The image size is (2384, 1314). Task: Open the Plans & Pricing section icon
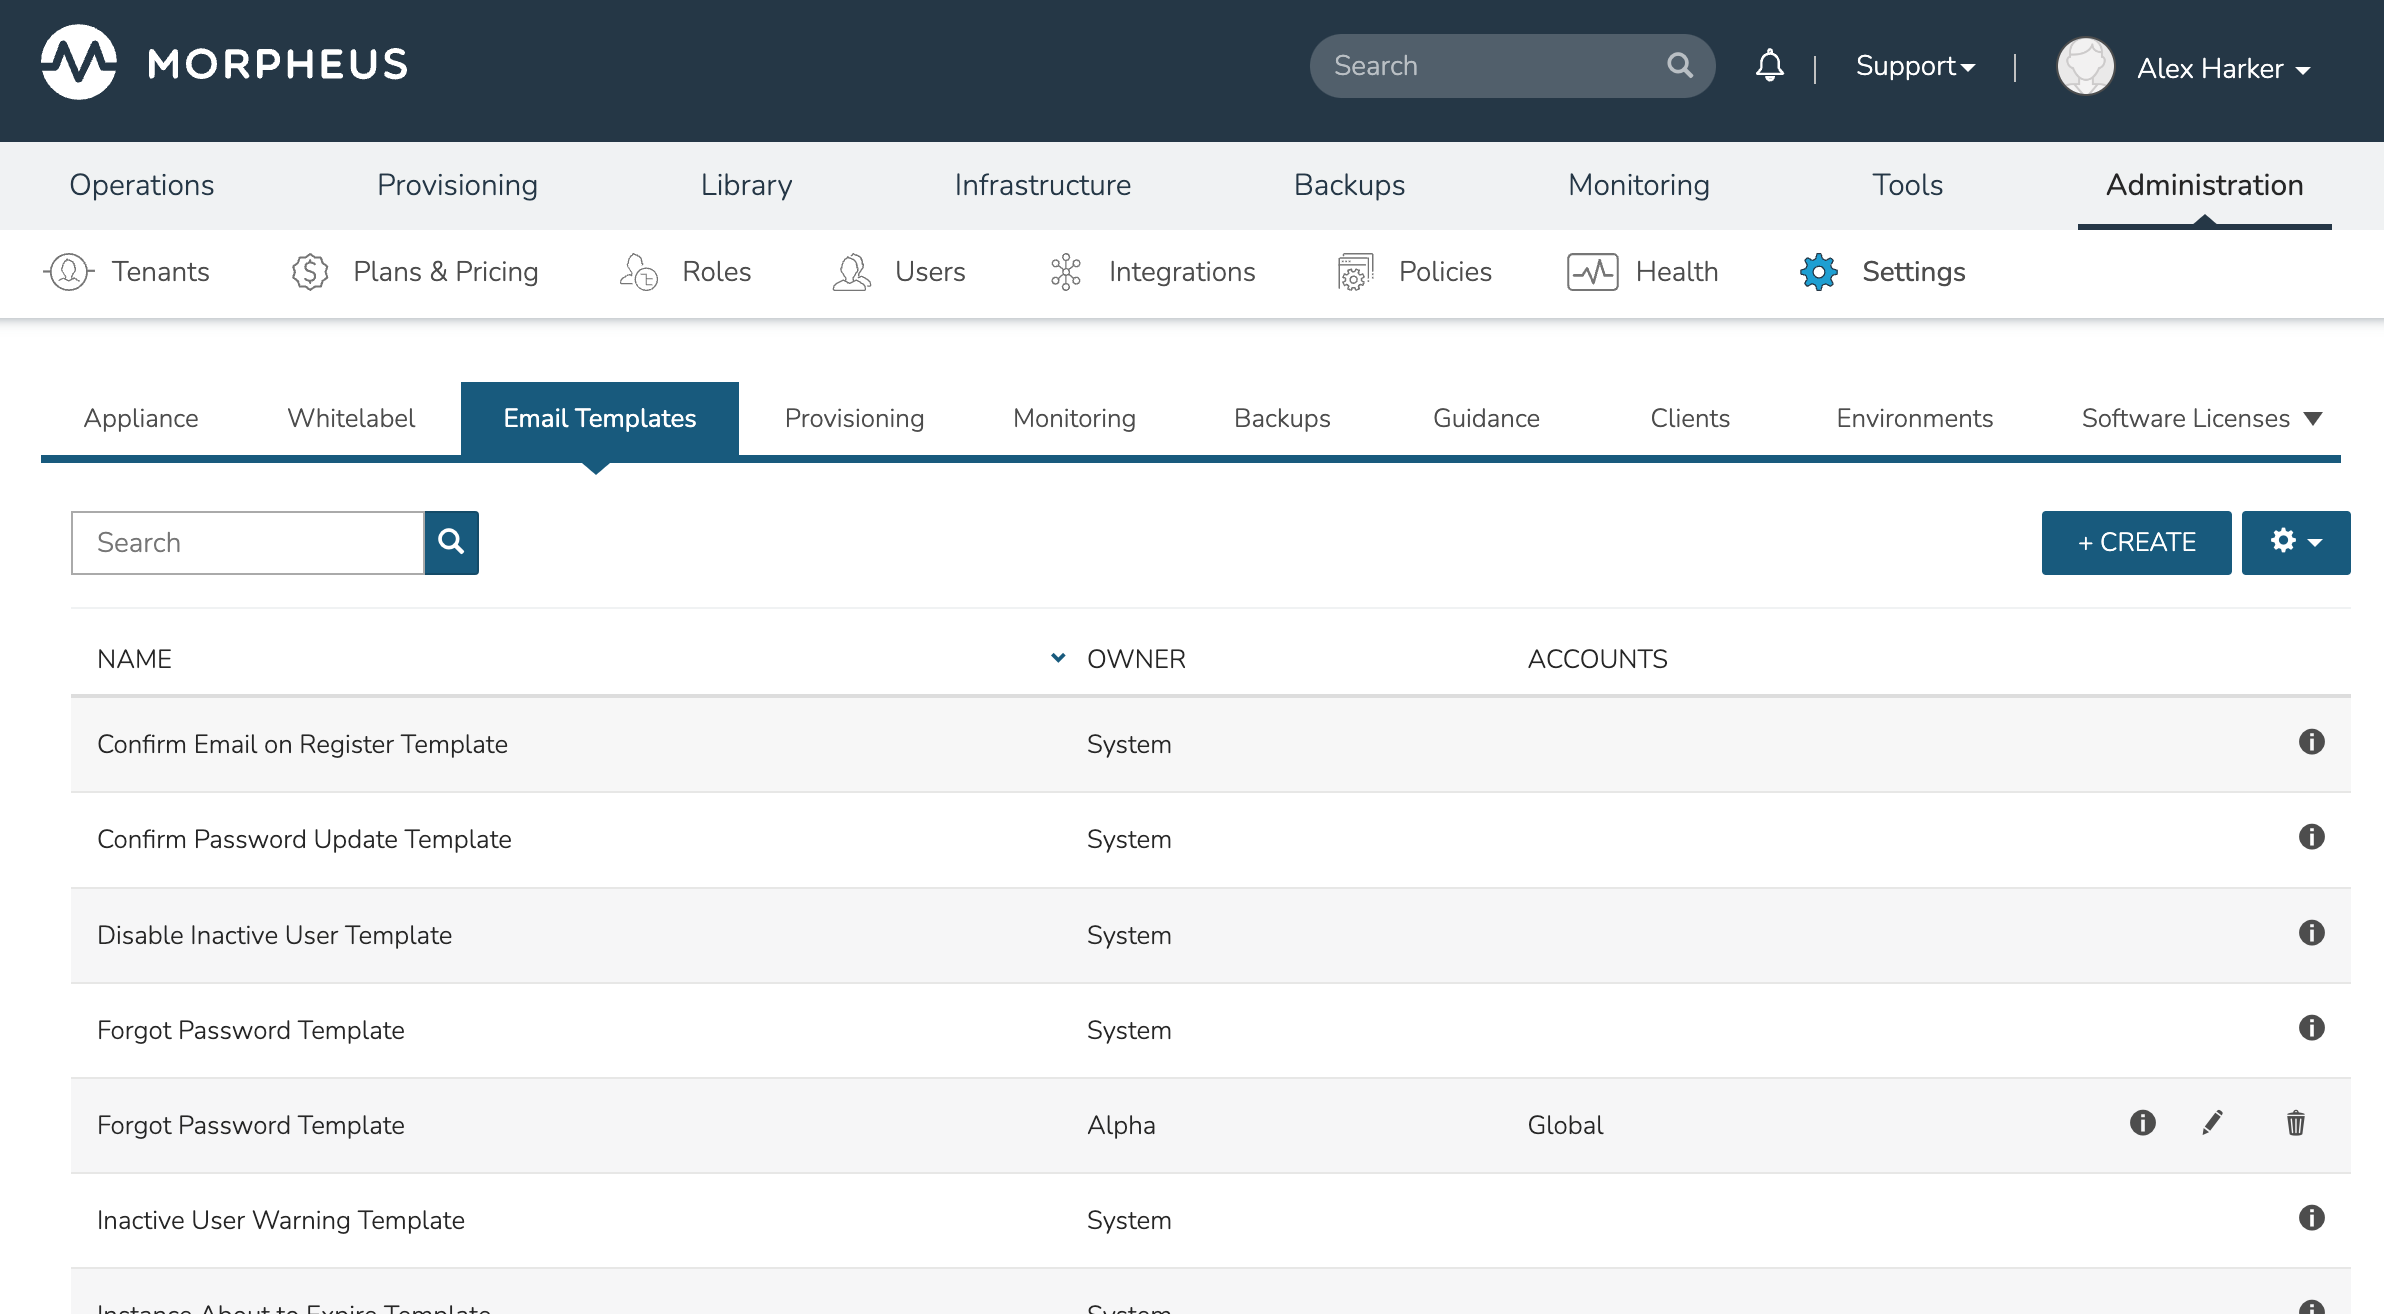(310, 271)
